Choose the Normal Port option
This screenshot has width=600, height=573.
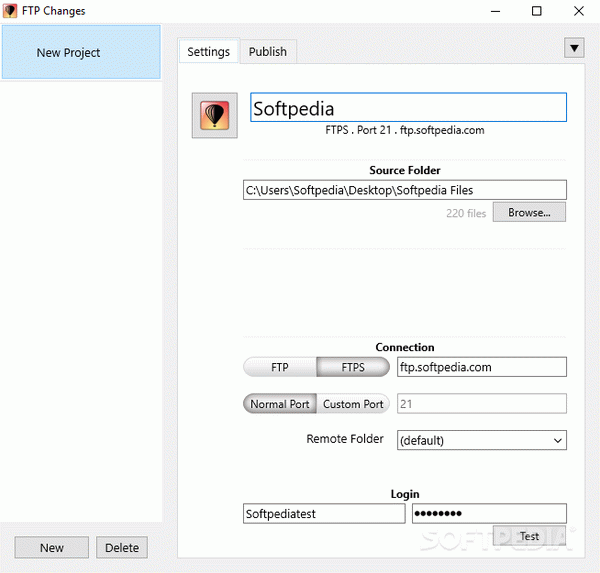(280, 404)
